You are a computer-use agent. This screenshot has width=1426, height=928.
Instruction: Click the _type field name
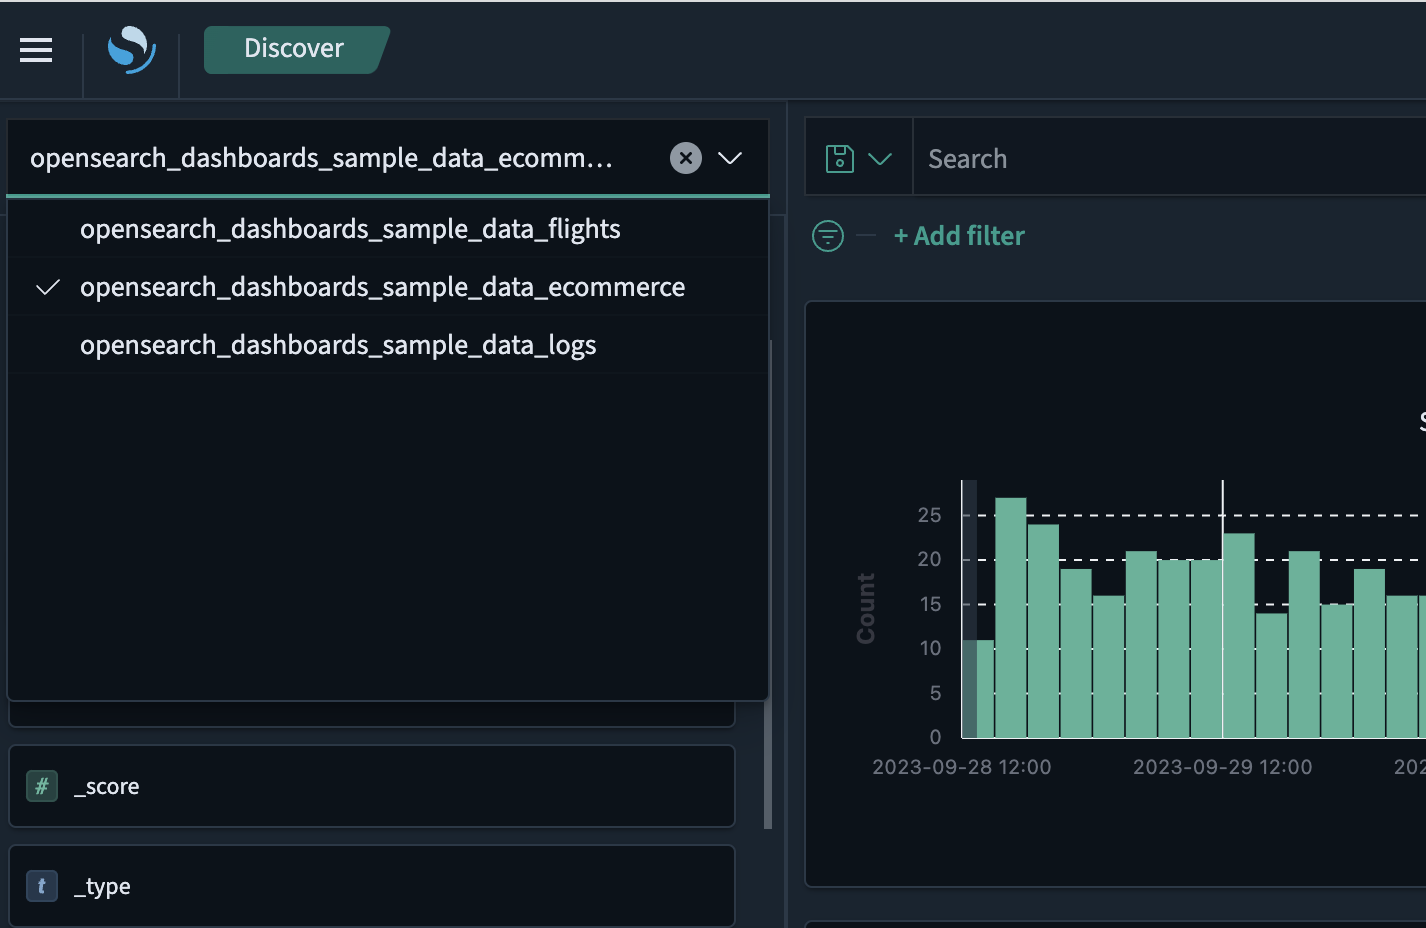click(x=103, y=886)
